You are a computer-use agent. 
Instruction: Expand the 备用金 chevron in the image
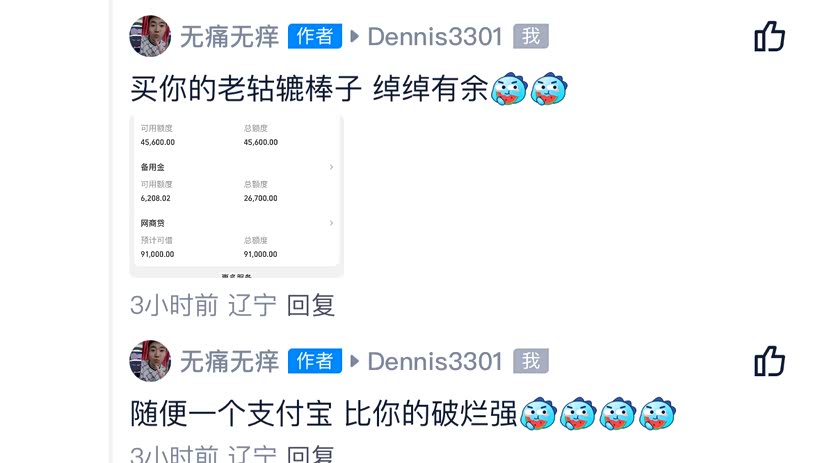tap(331, 167)
